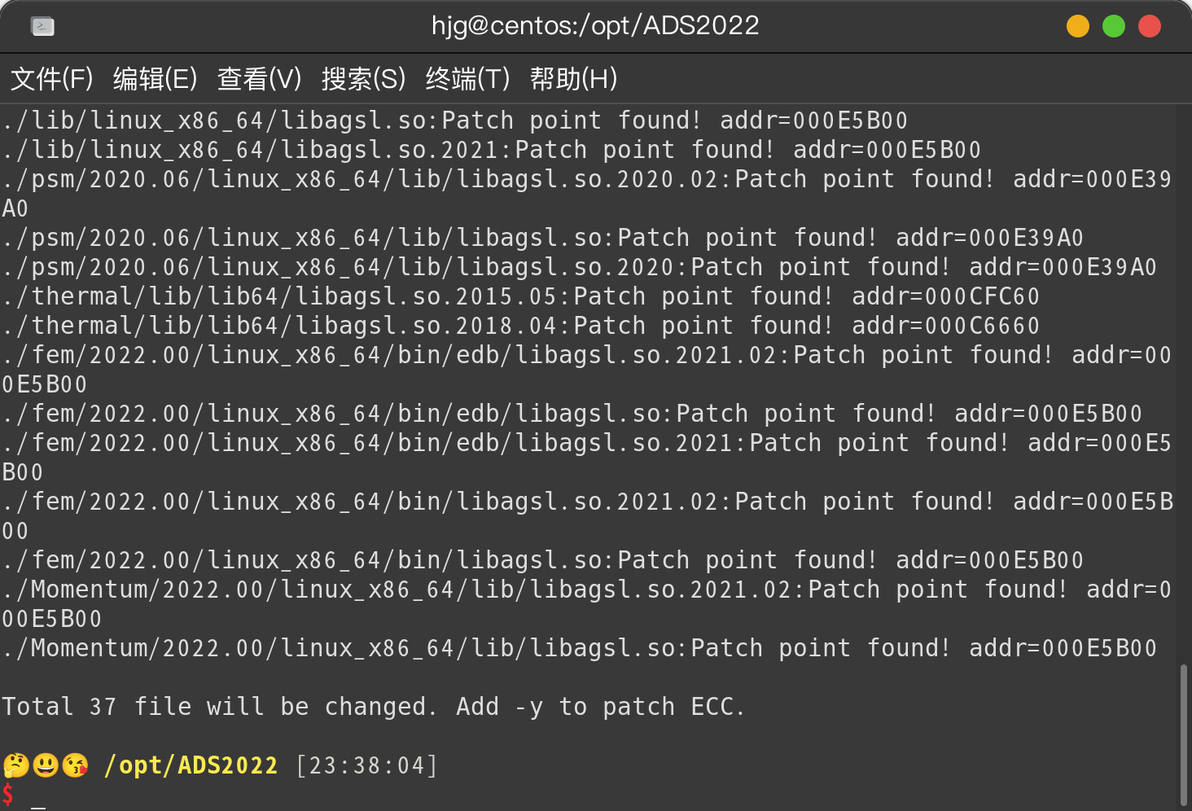Click the yellow minimize window button
Viewport: 1192px width, 811px height.
tap(1078, 26)
